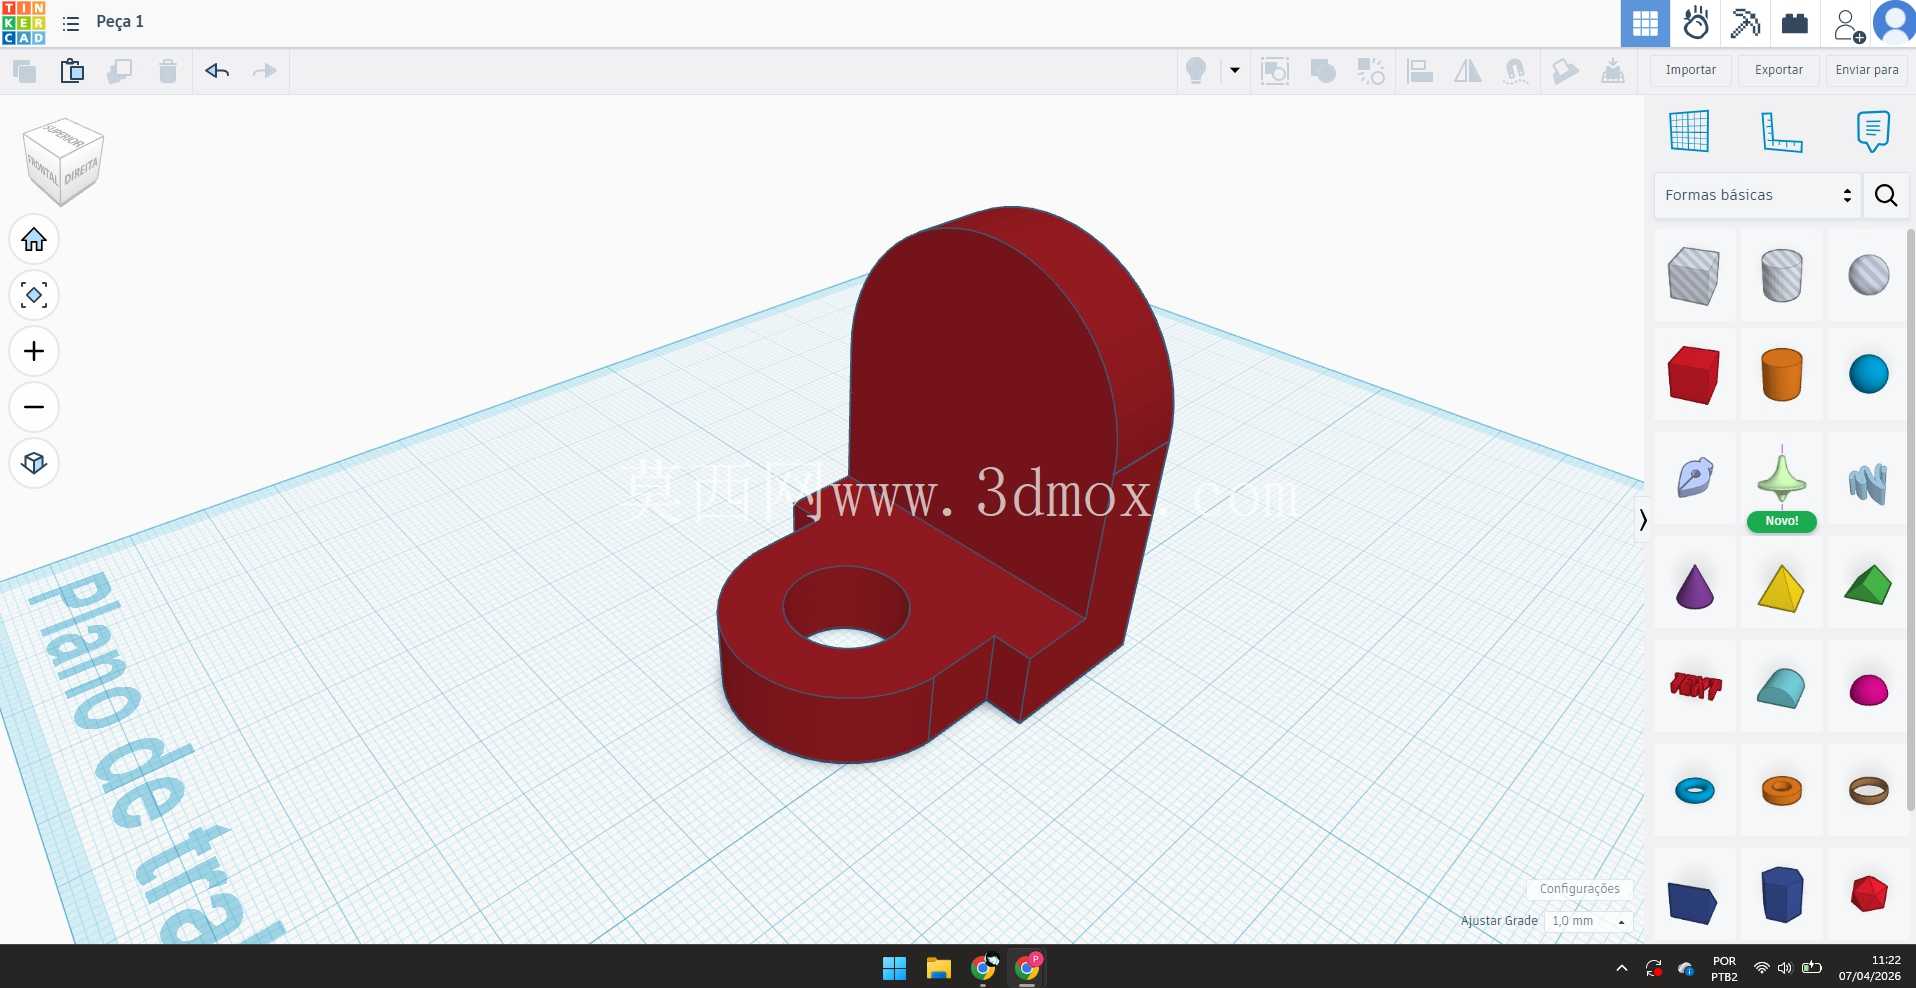Select the orange cylinder shape

point(1781,375)
